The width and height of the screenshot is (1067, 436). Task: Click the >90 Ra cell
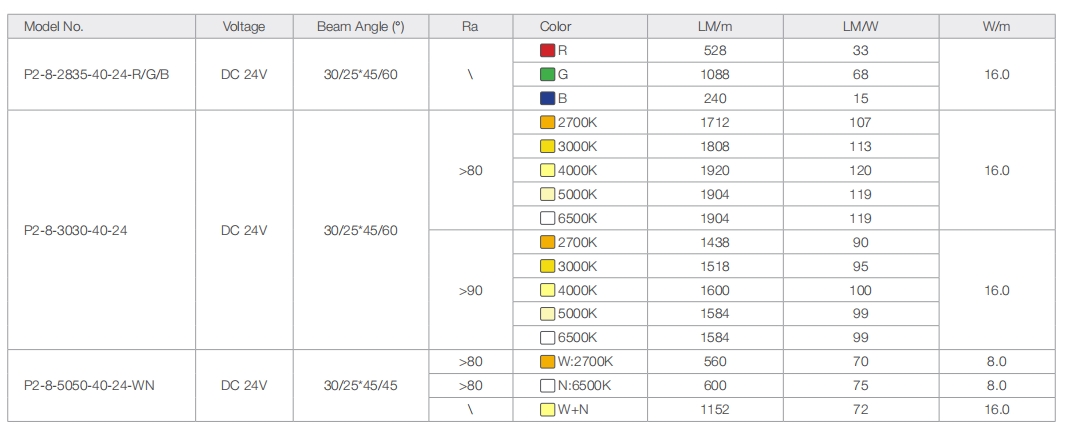click(x=470, y=290)
